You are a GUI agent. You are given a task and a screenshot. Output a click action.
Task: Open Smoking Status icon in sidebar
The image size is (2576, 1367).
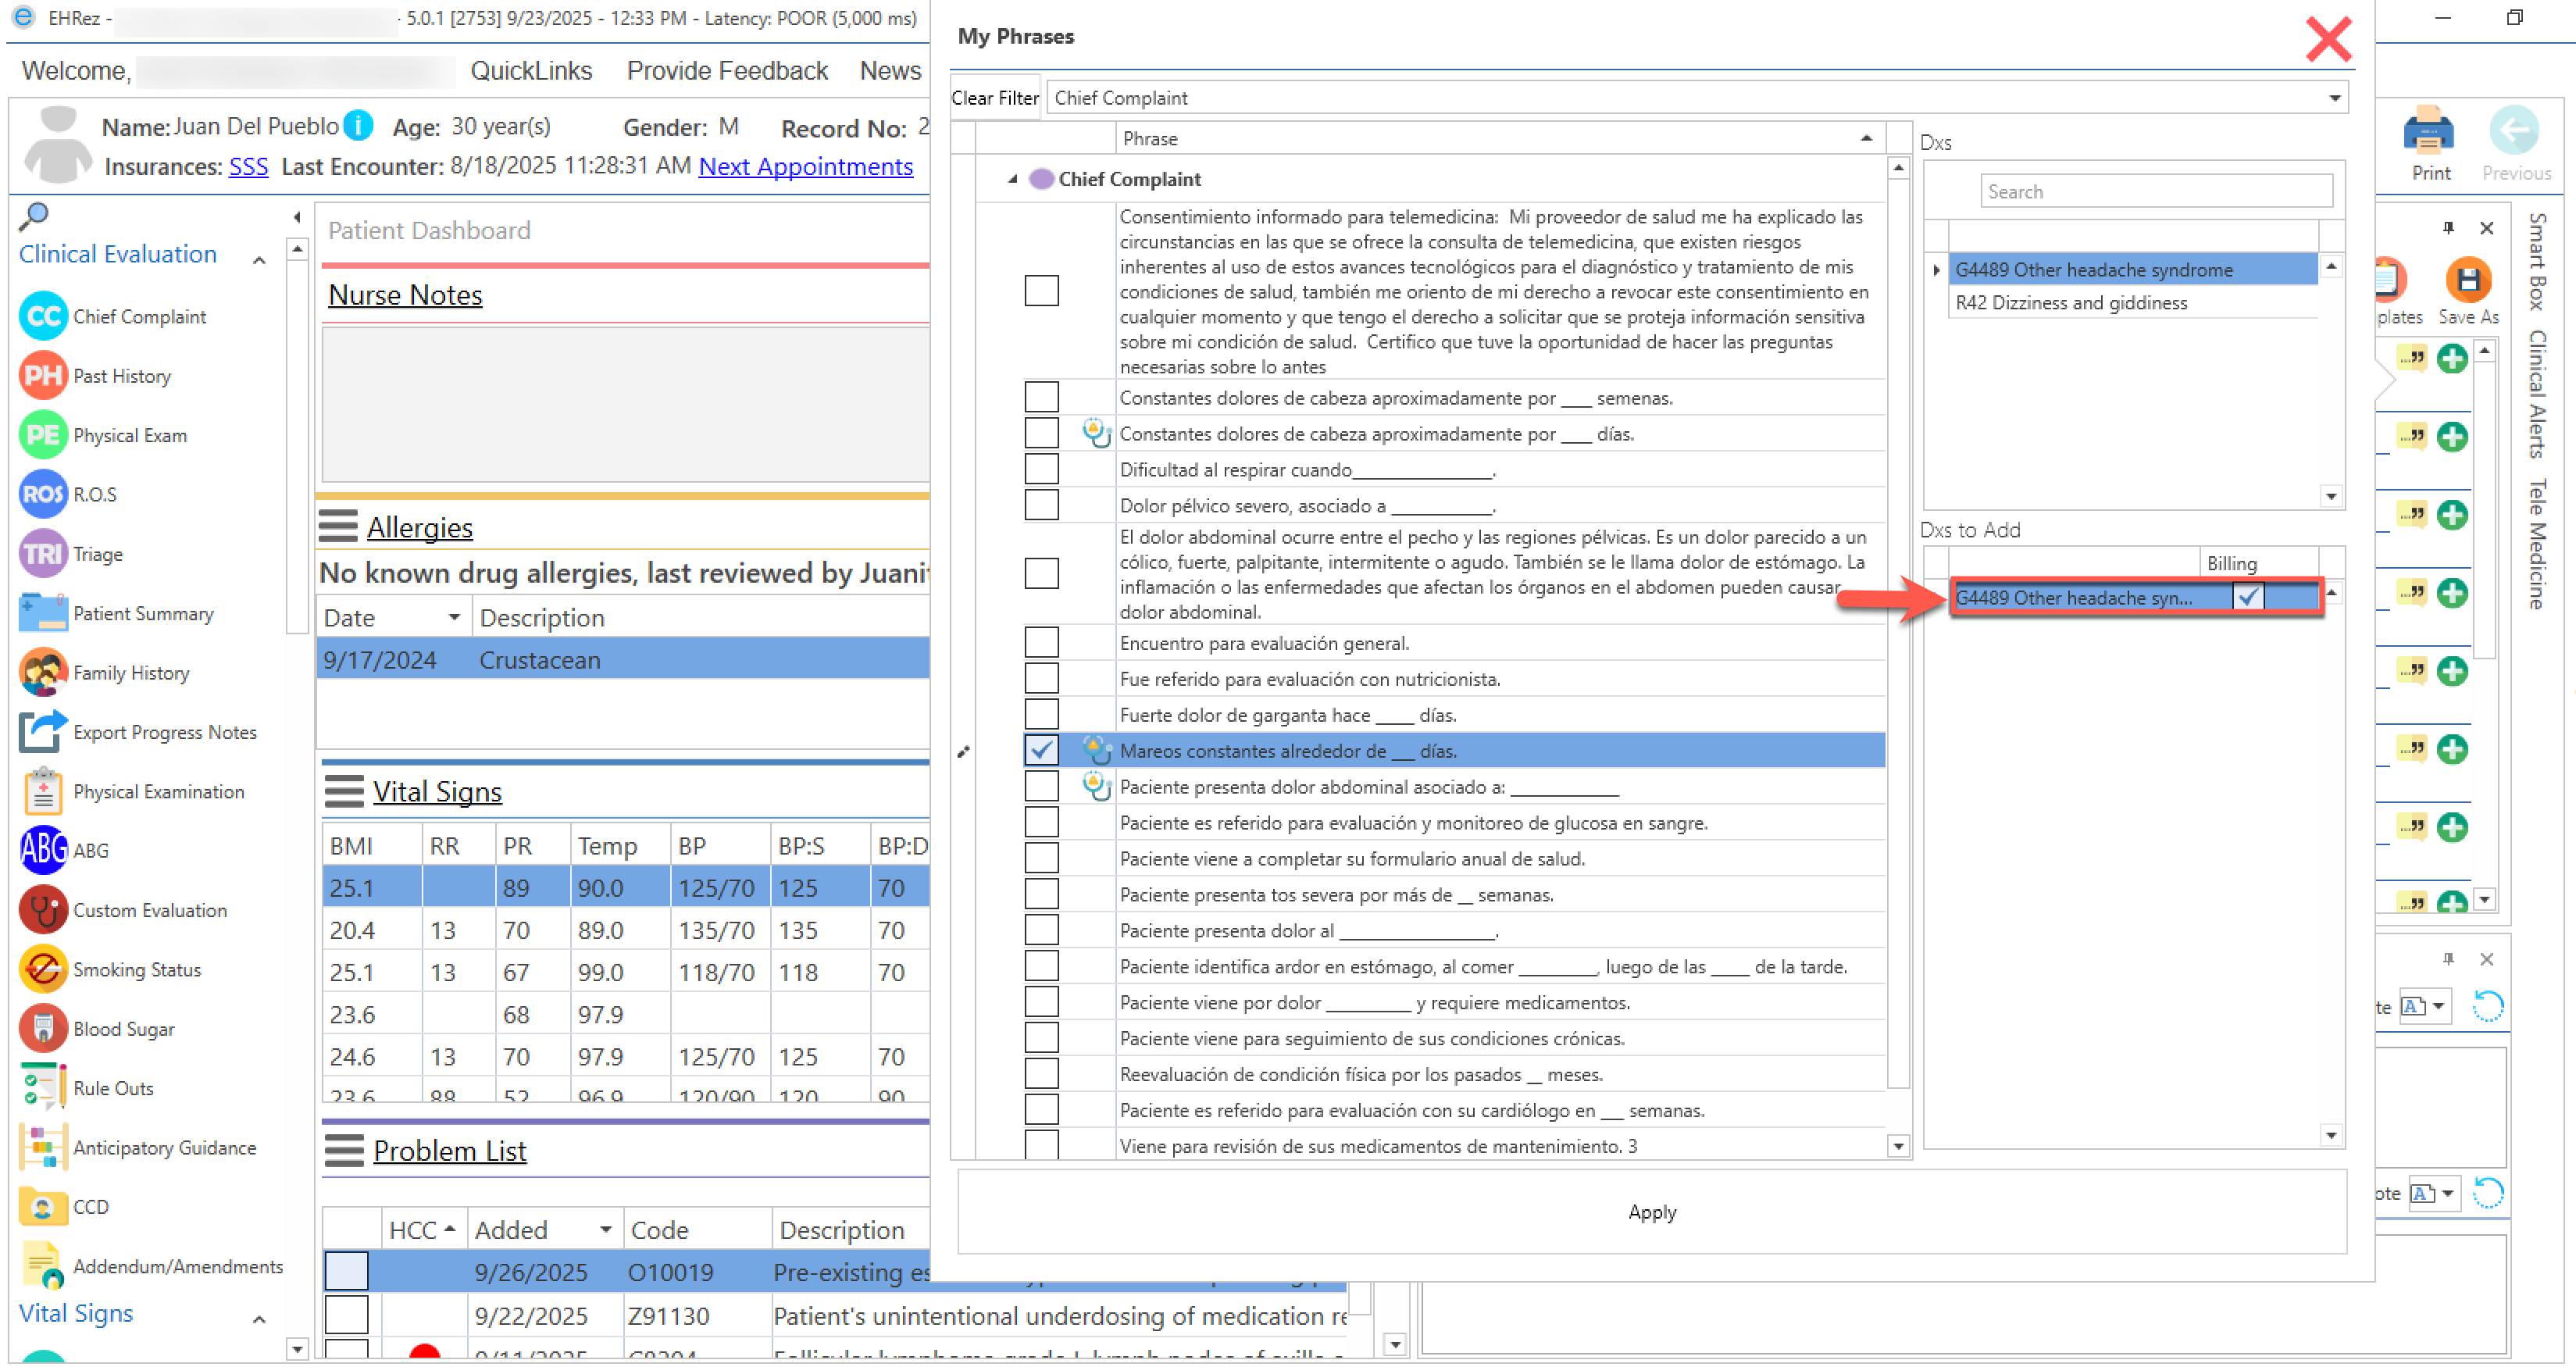point(43,970)
